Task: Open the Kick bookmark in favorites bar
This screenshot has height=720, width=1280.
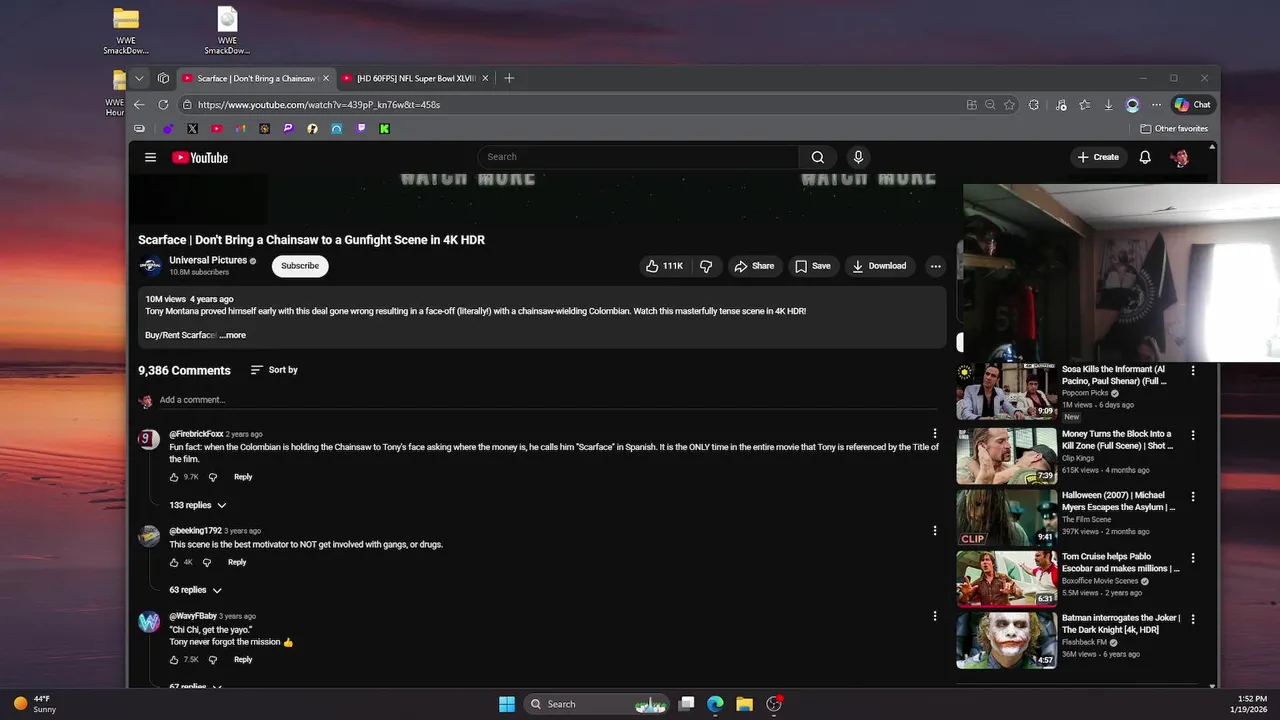Action: [385, 128]
